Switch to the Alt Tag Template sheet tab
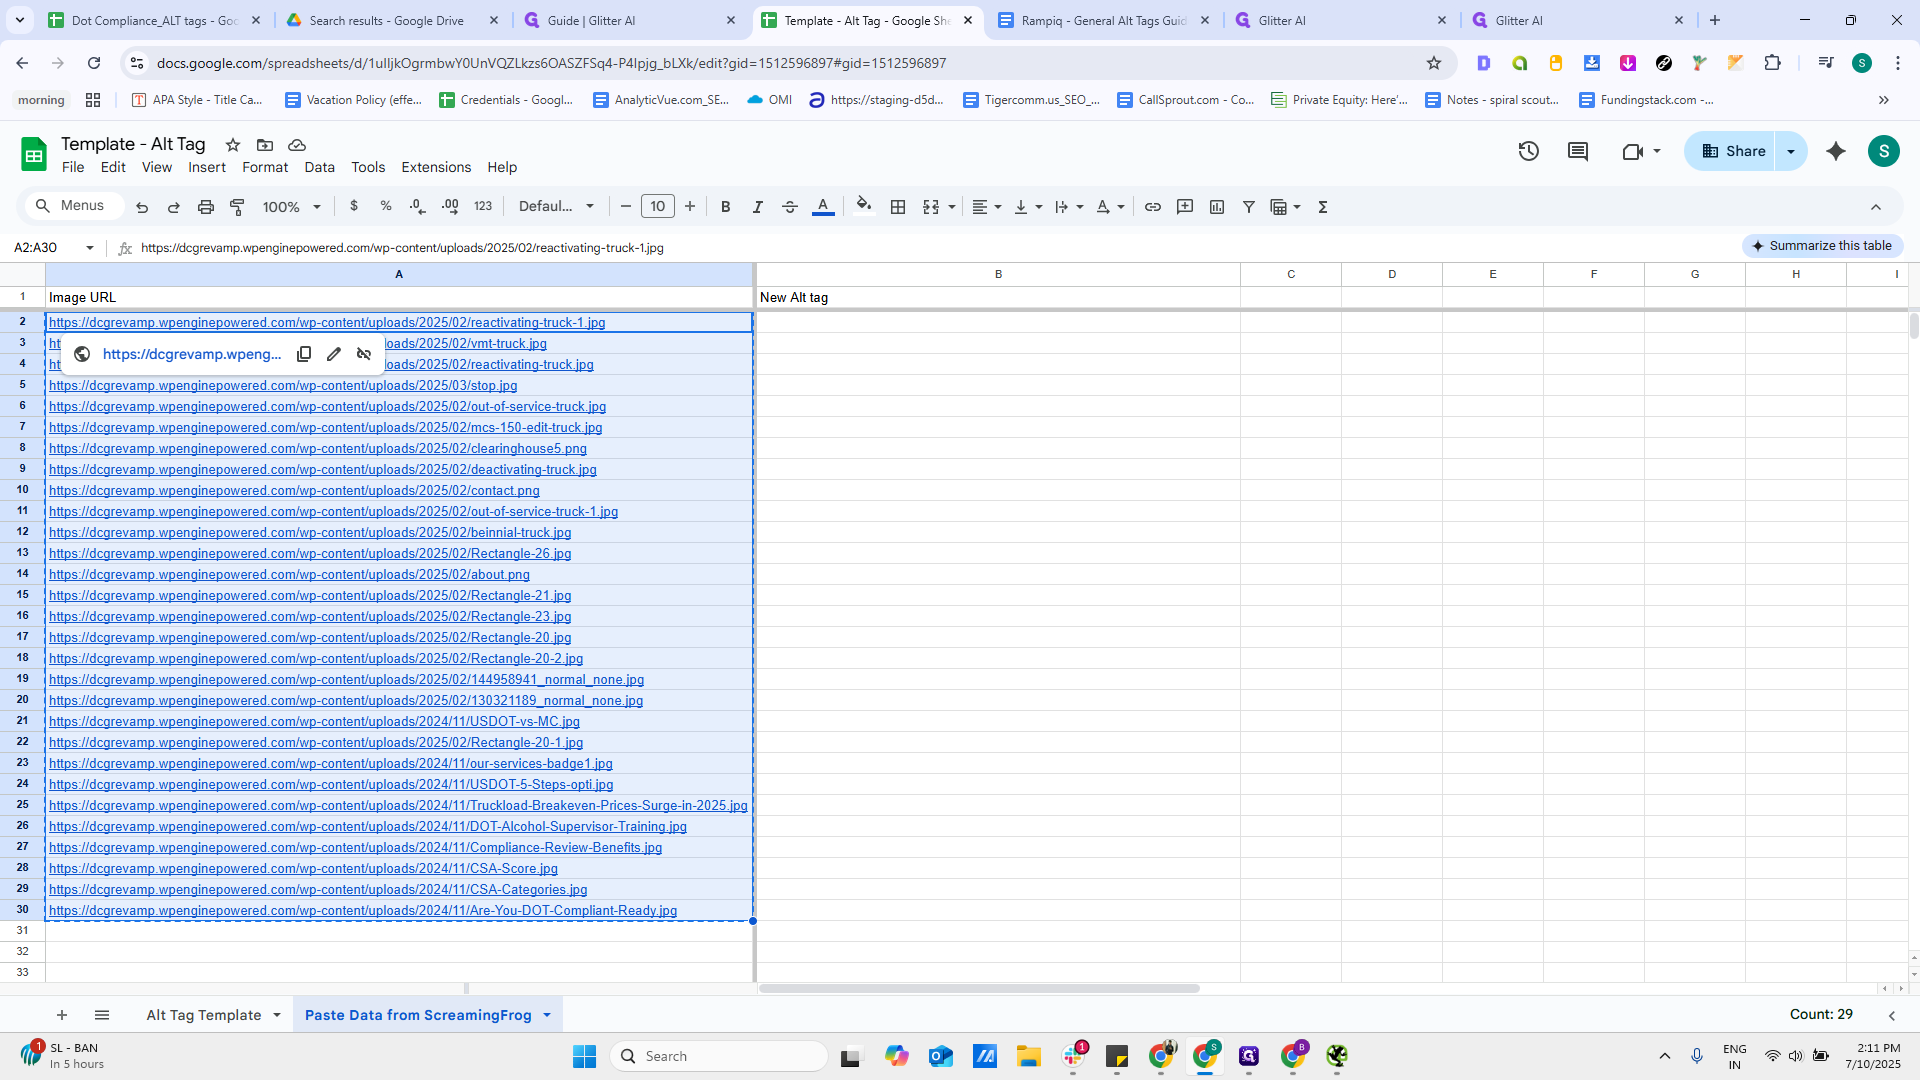The image size is (1920, 1080). tap(205, 1014)
